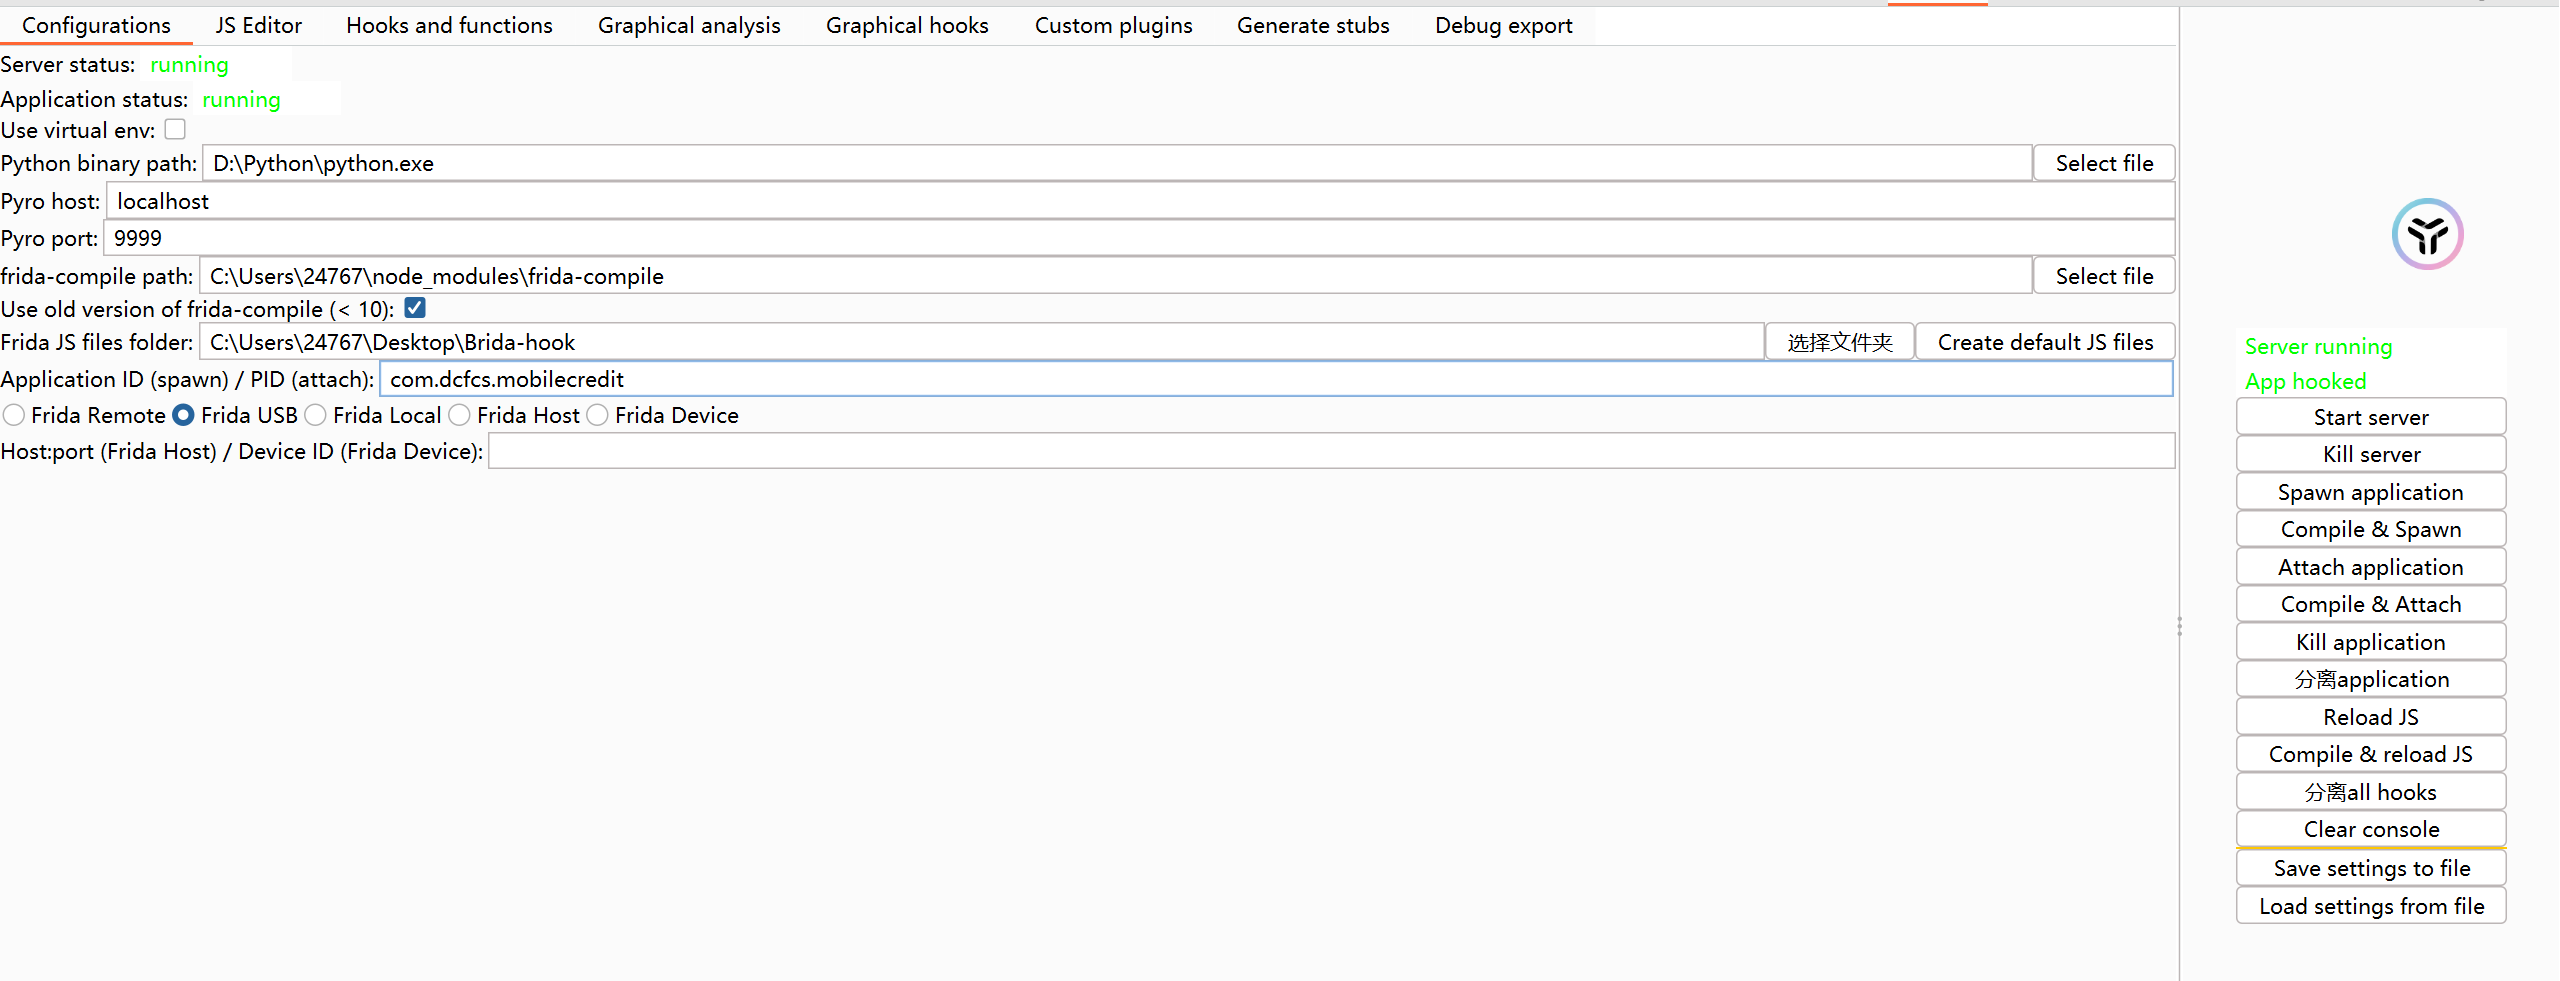This screenshot has height=981, width=2560.
Task: Click the Pyro port input field
Action: (1138, 238)
